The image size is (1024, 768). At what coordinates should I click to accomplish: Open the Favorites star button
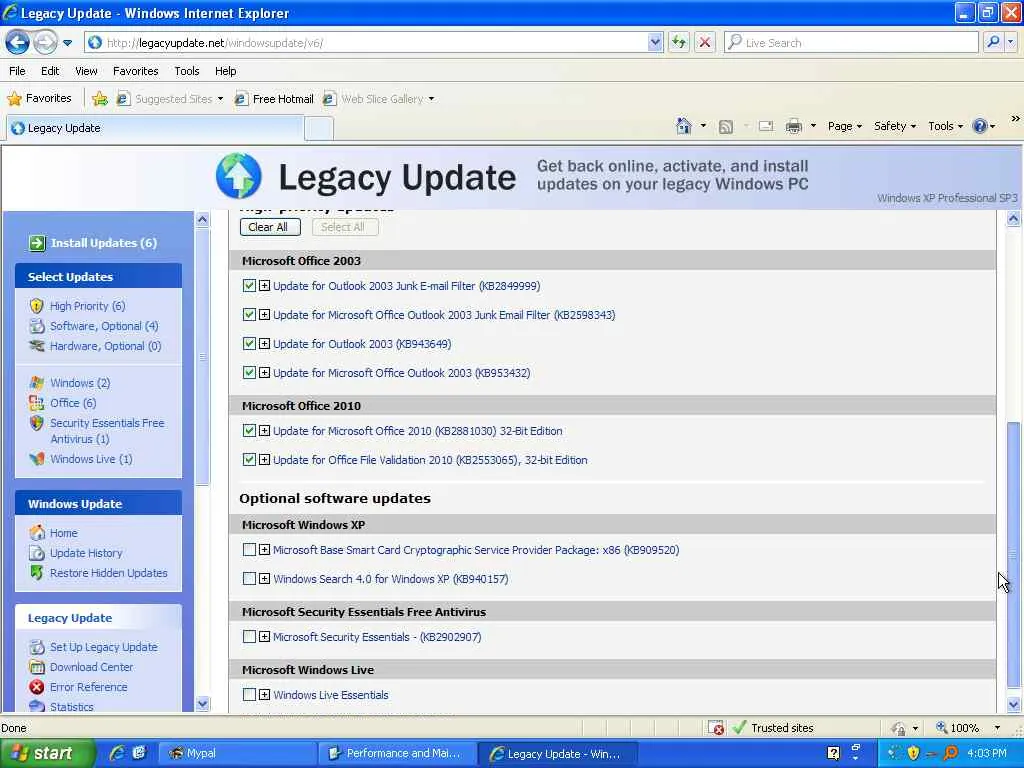click(x=39, y=99)
